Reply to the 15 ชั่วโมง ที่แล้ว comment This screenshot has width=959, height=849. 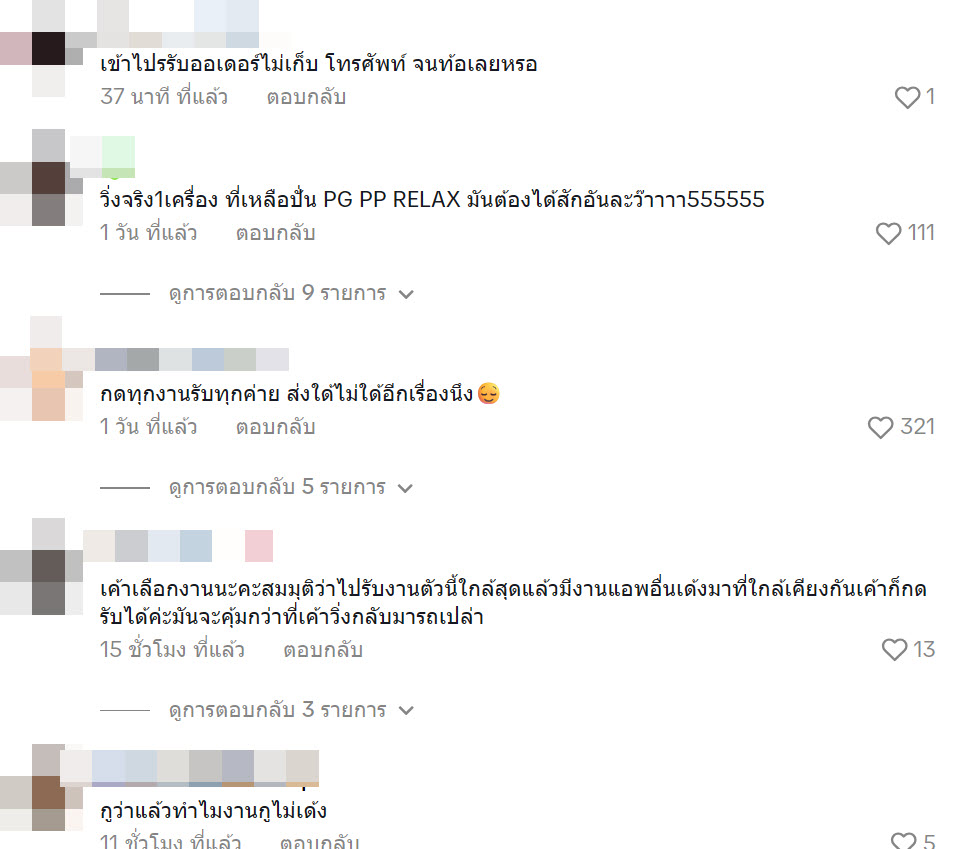(323, 650)
